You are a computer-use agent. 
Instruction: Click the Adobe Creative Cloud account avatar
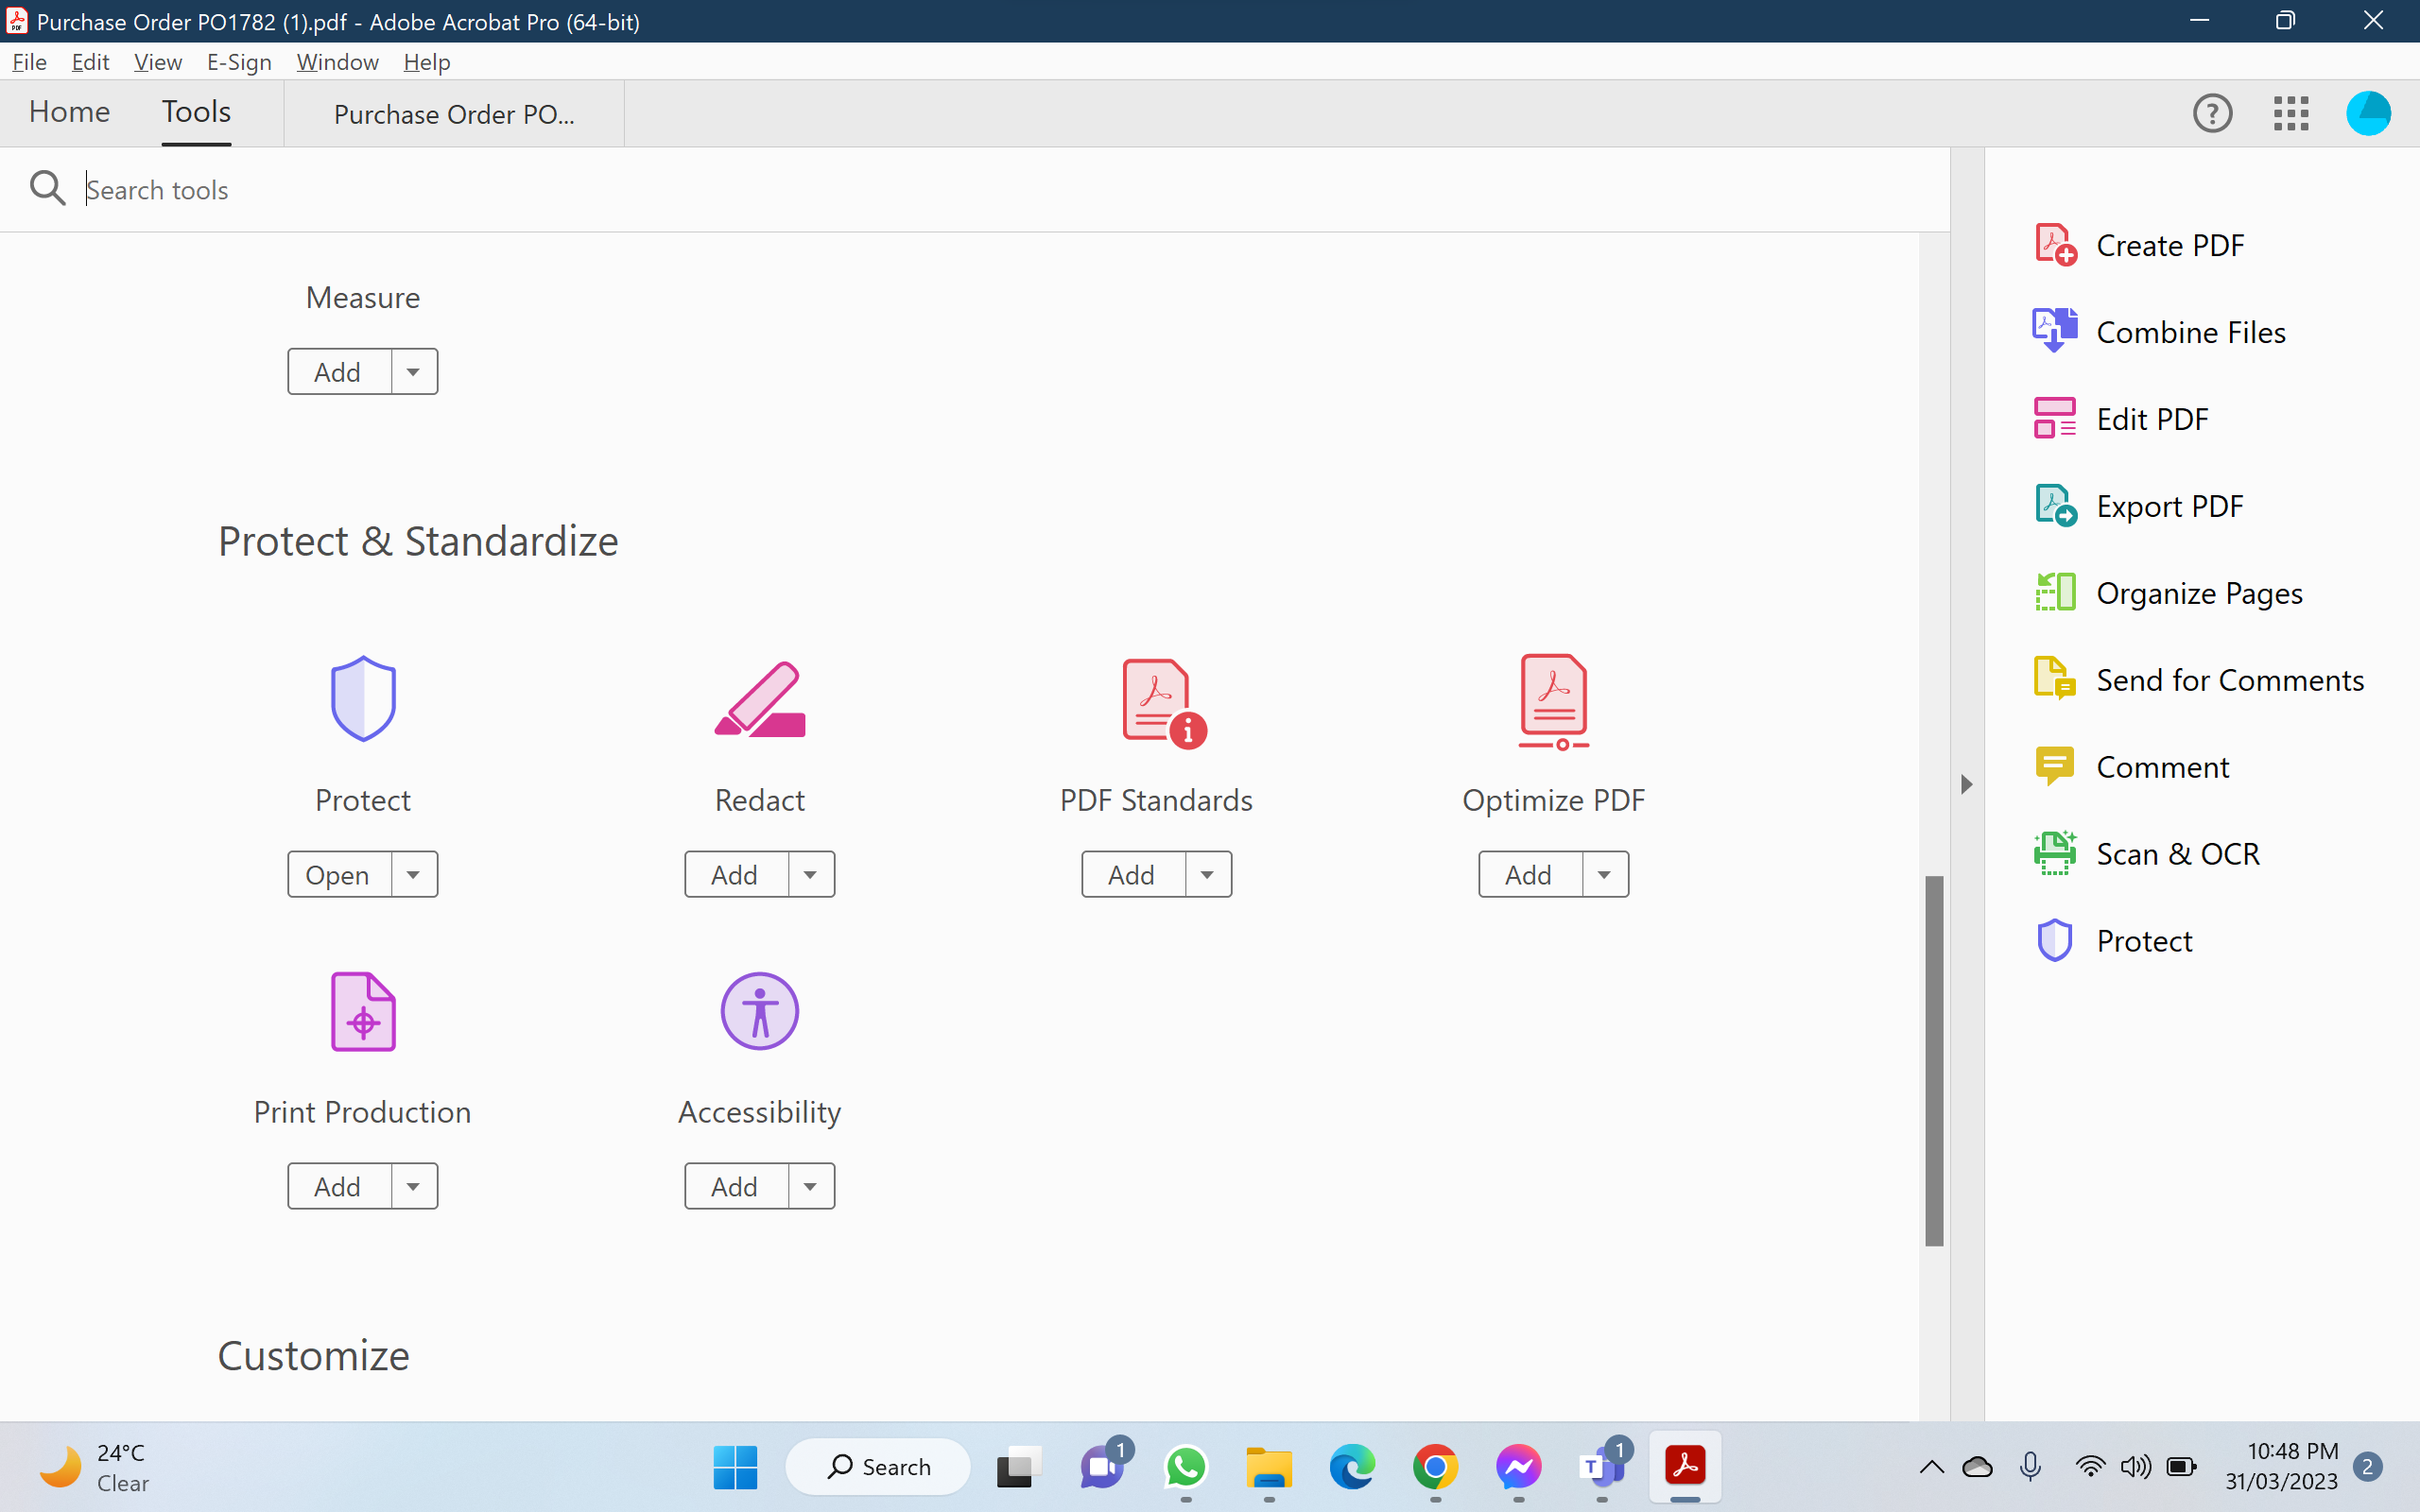coord(2368,112)
